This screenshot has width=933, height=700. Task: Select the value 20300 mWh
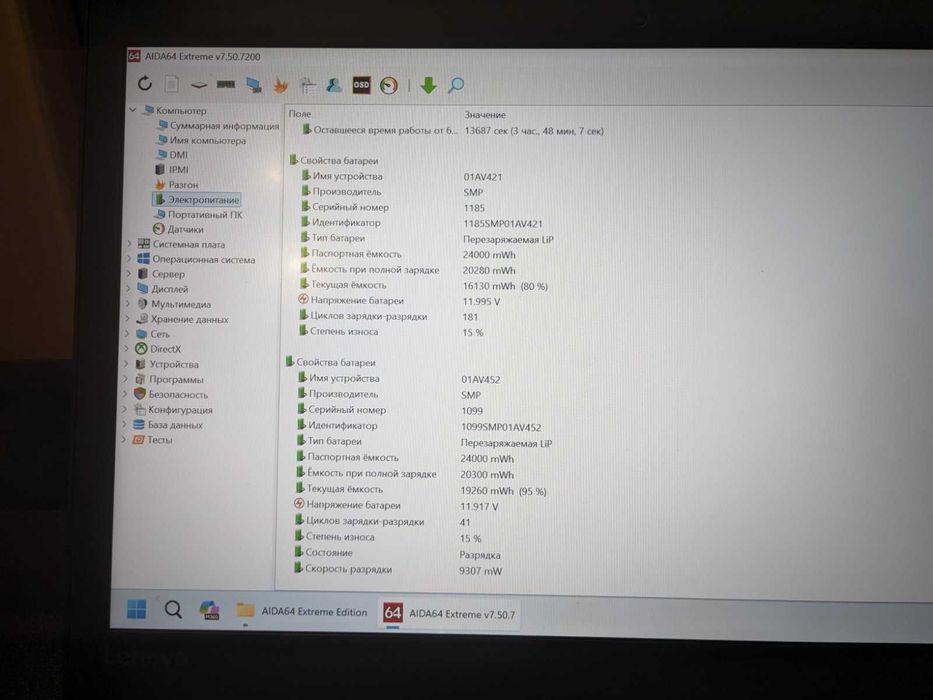point(487,475)
